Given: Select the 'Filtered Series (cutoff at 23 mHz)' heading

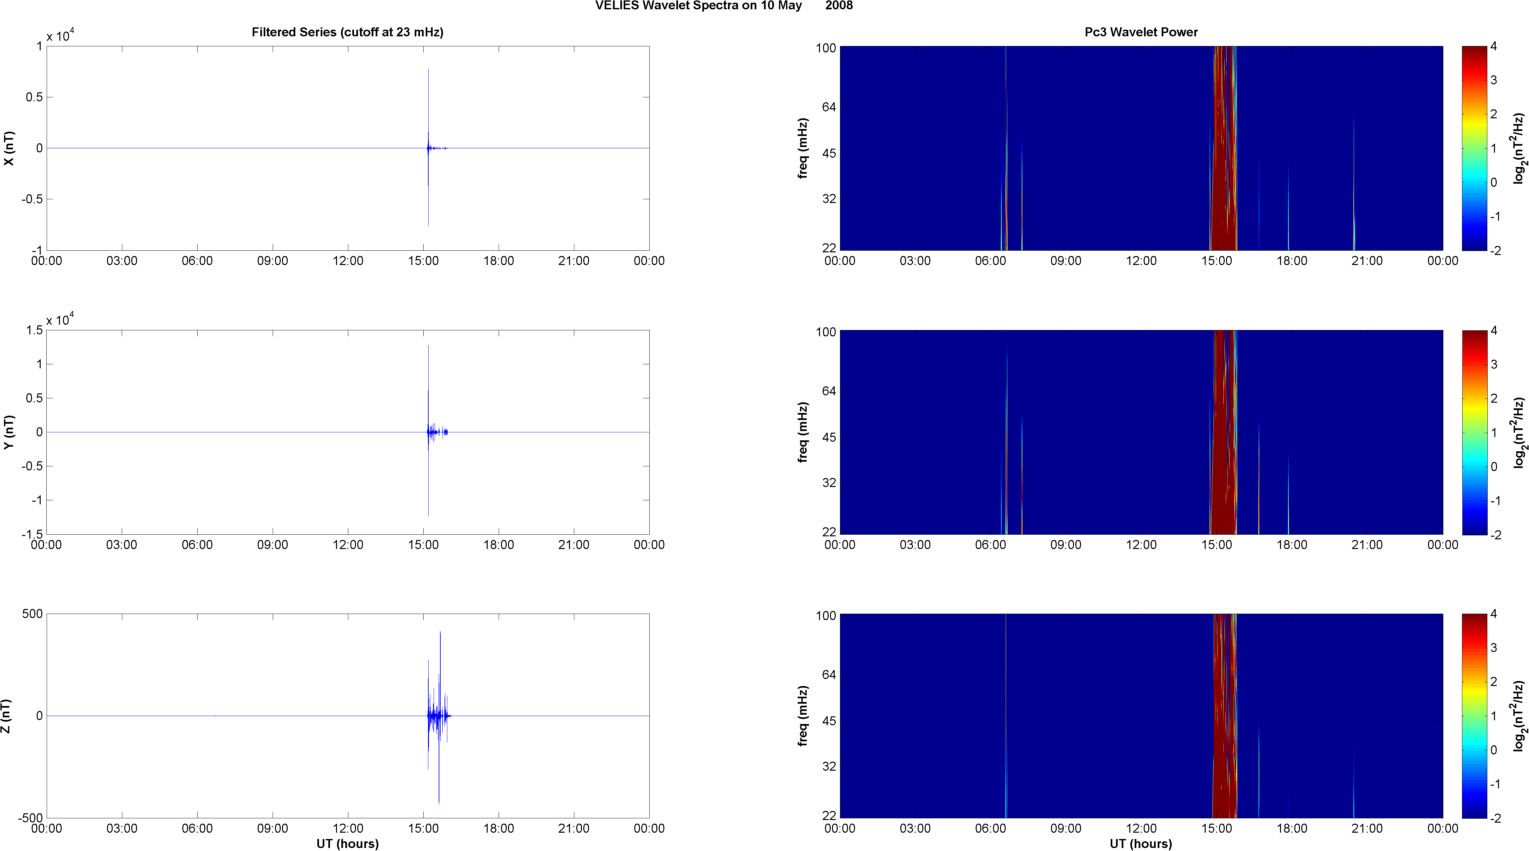Looking at the screenshot, I should (347, 32).
